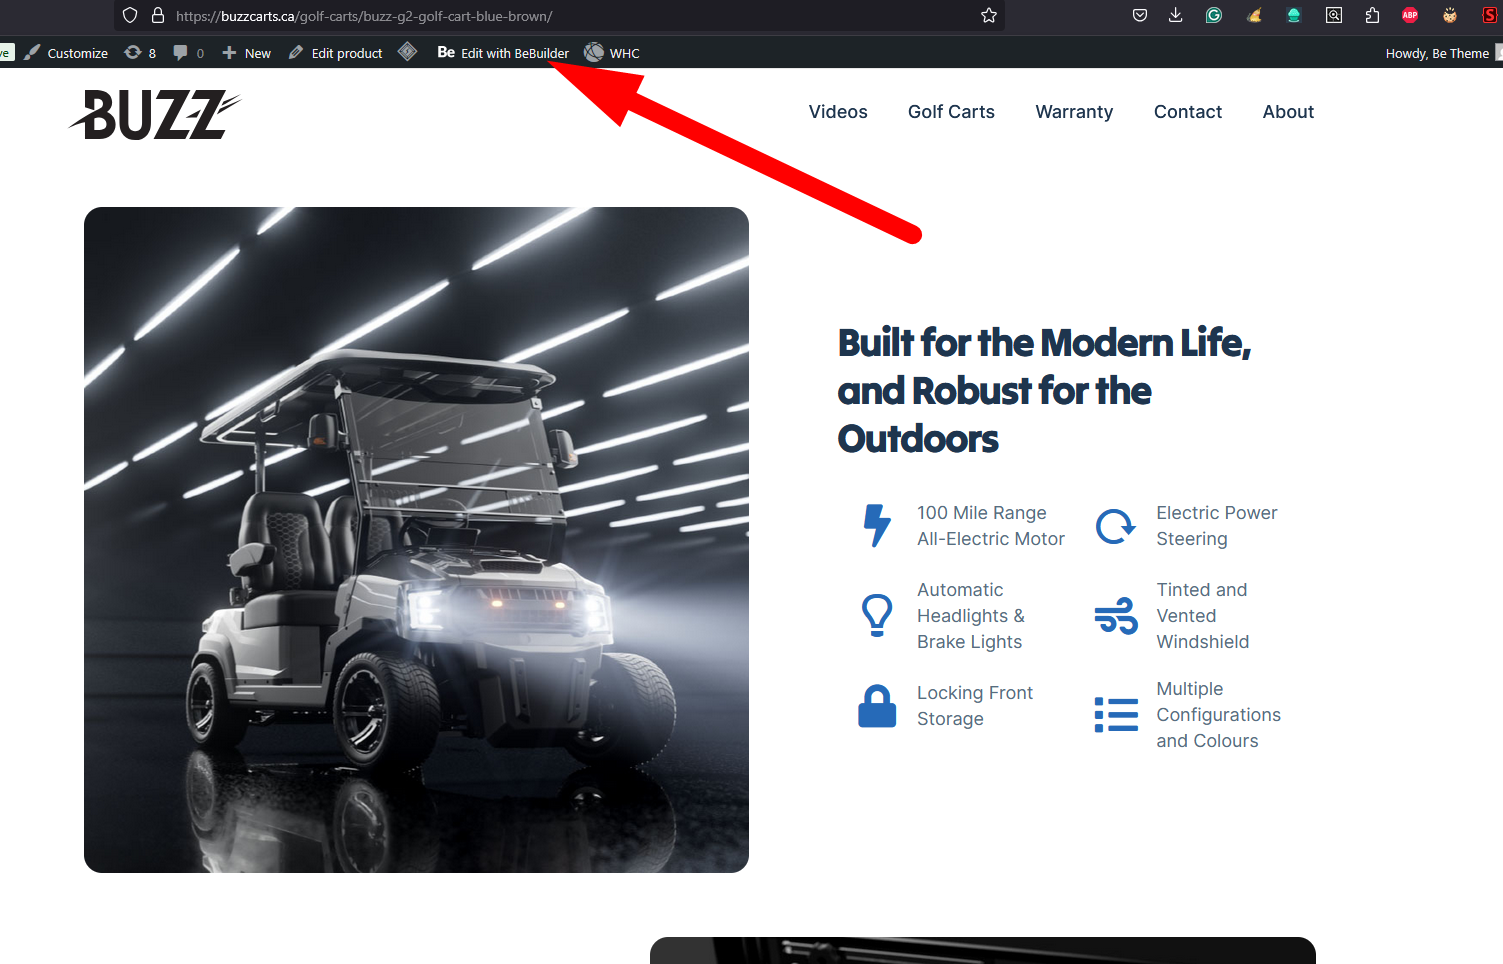Open the WHC admin bar item
This screenshot has height=964, width=1503.
tap(612, 53)
